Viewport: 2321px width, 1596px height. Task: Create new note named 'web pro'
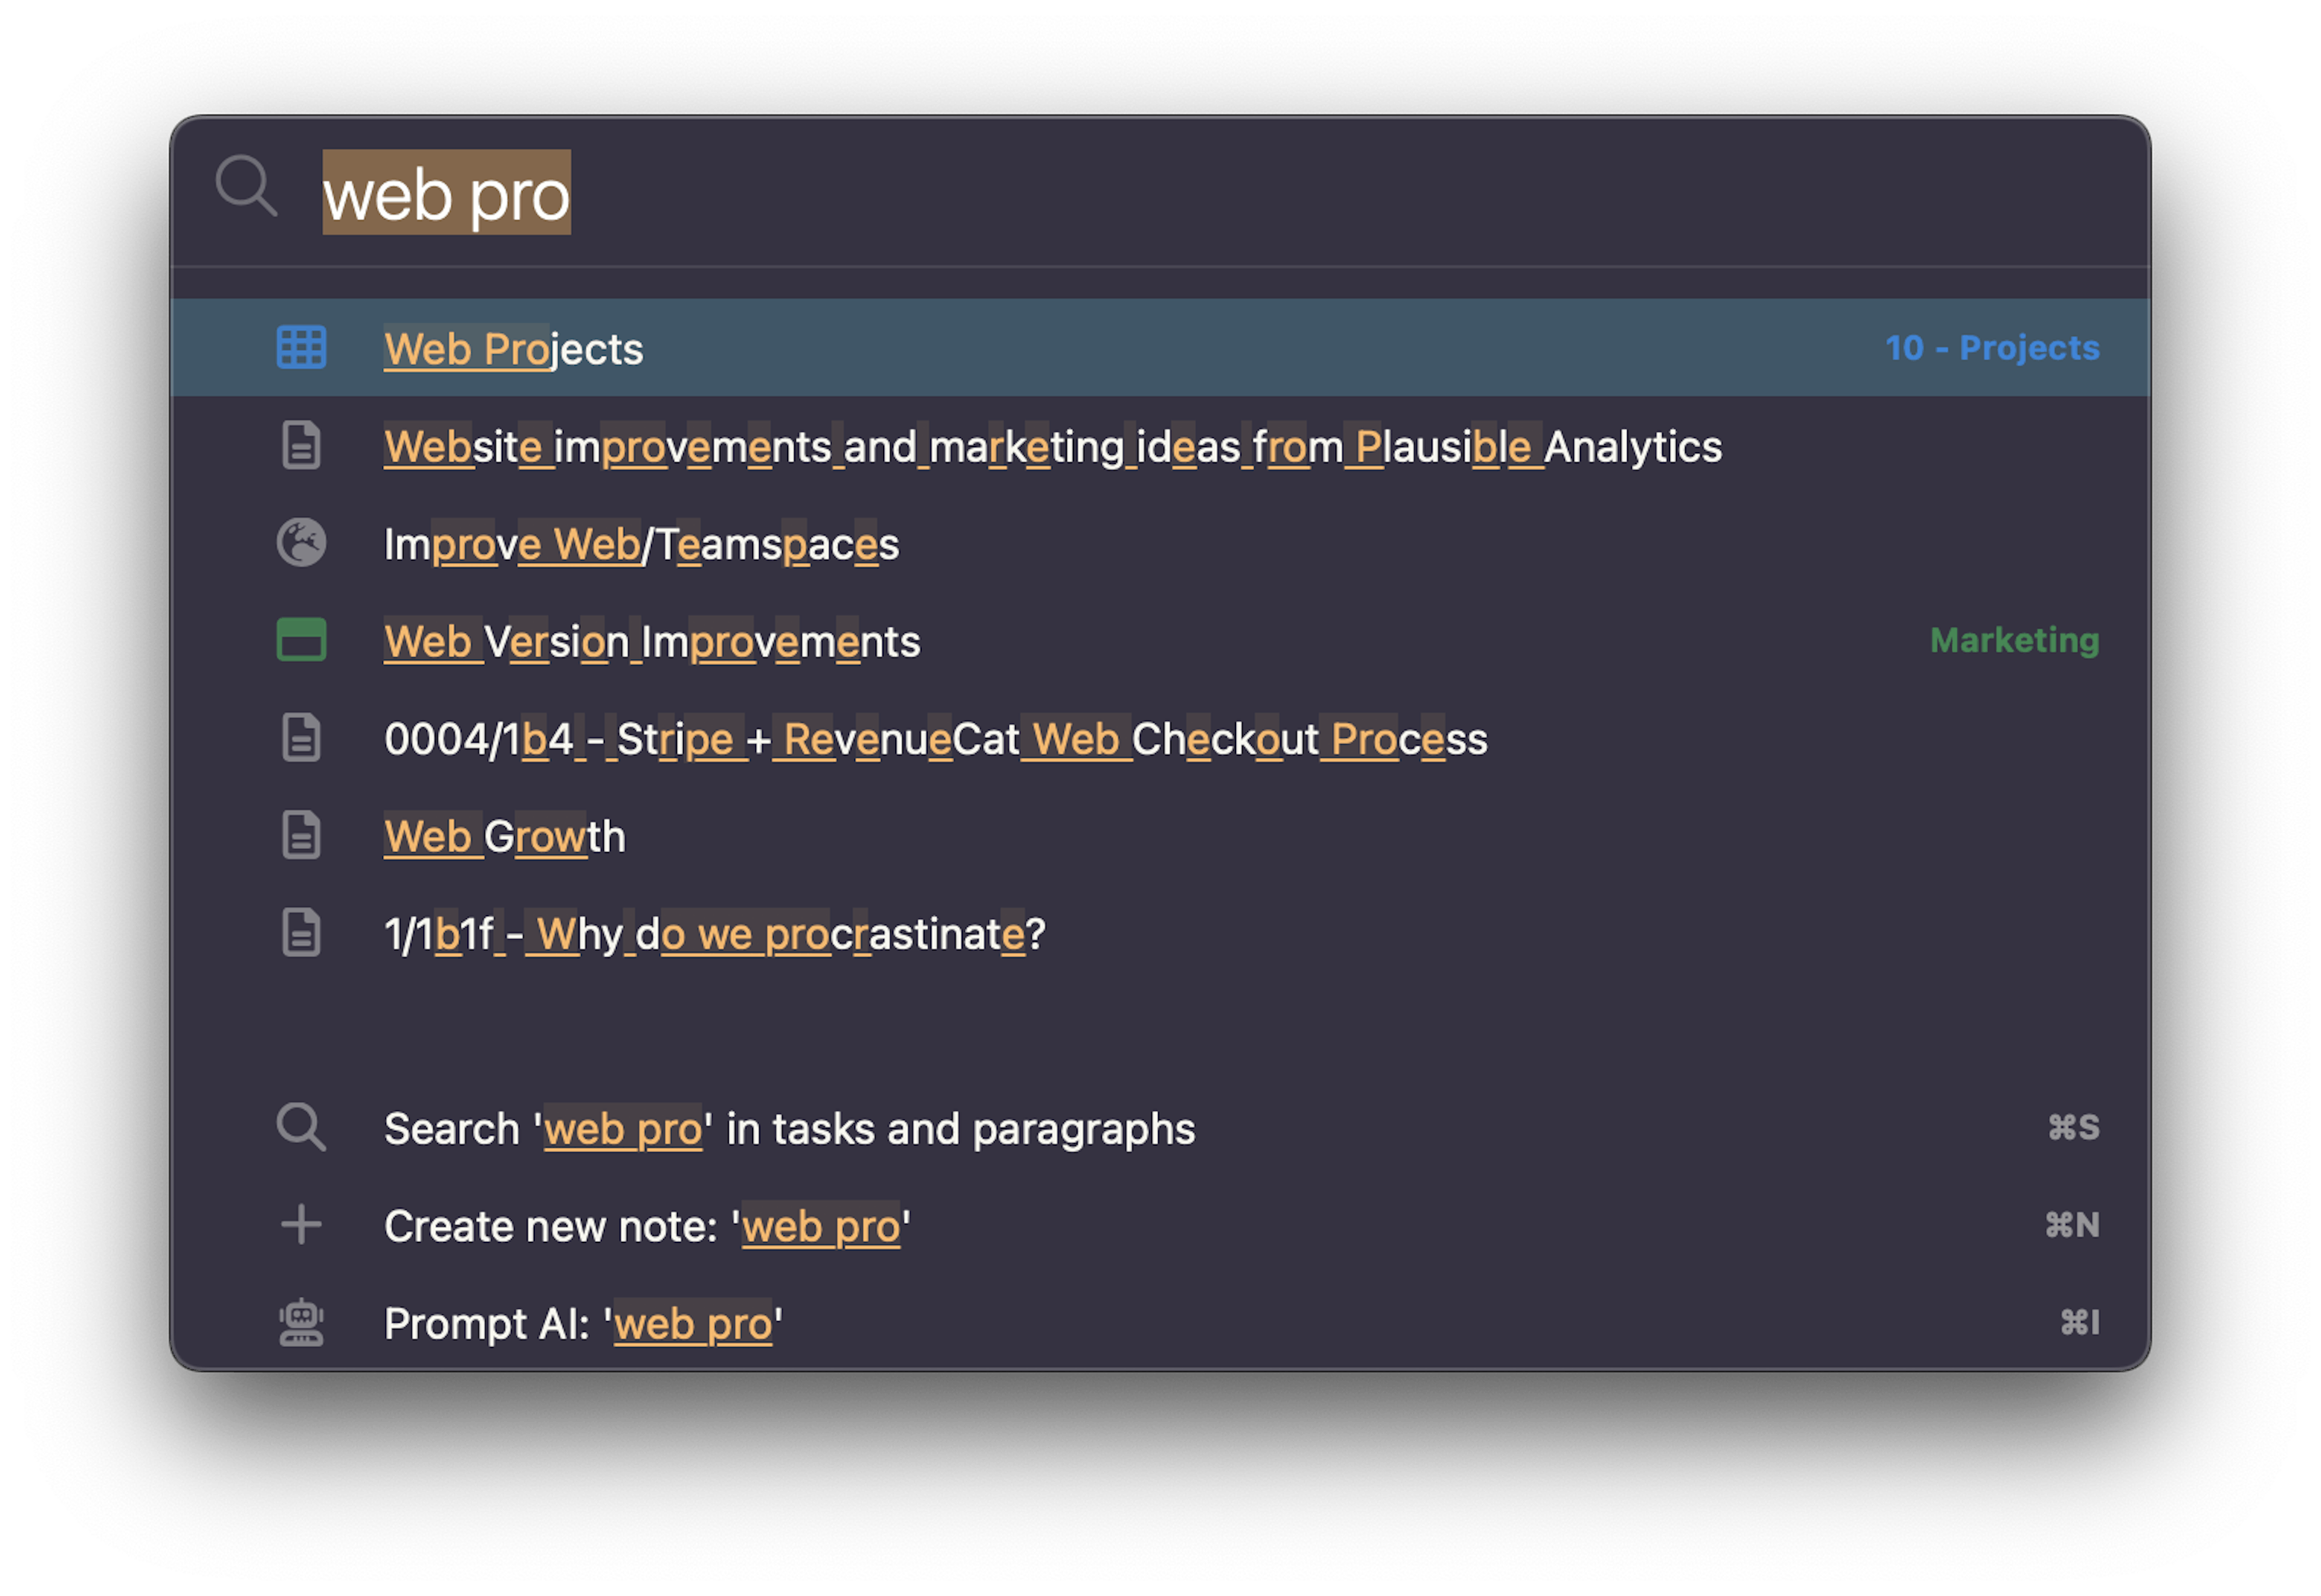click(1160, 1225)
